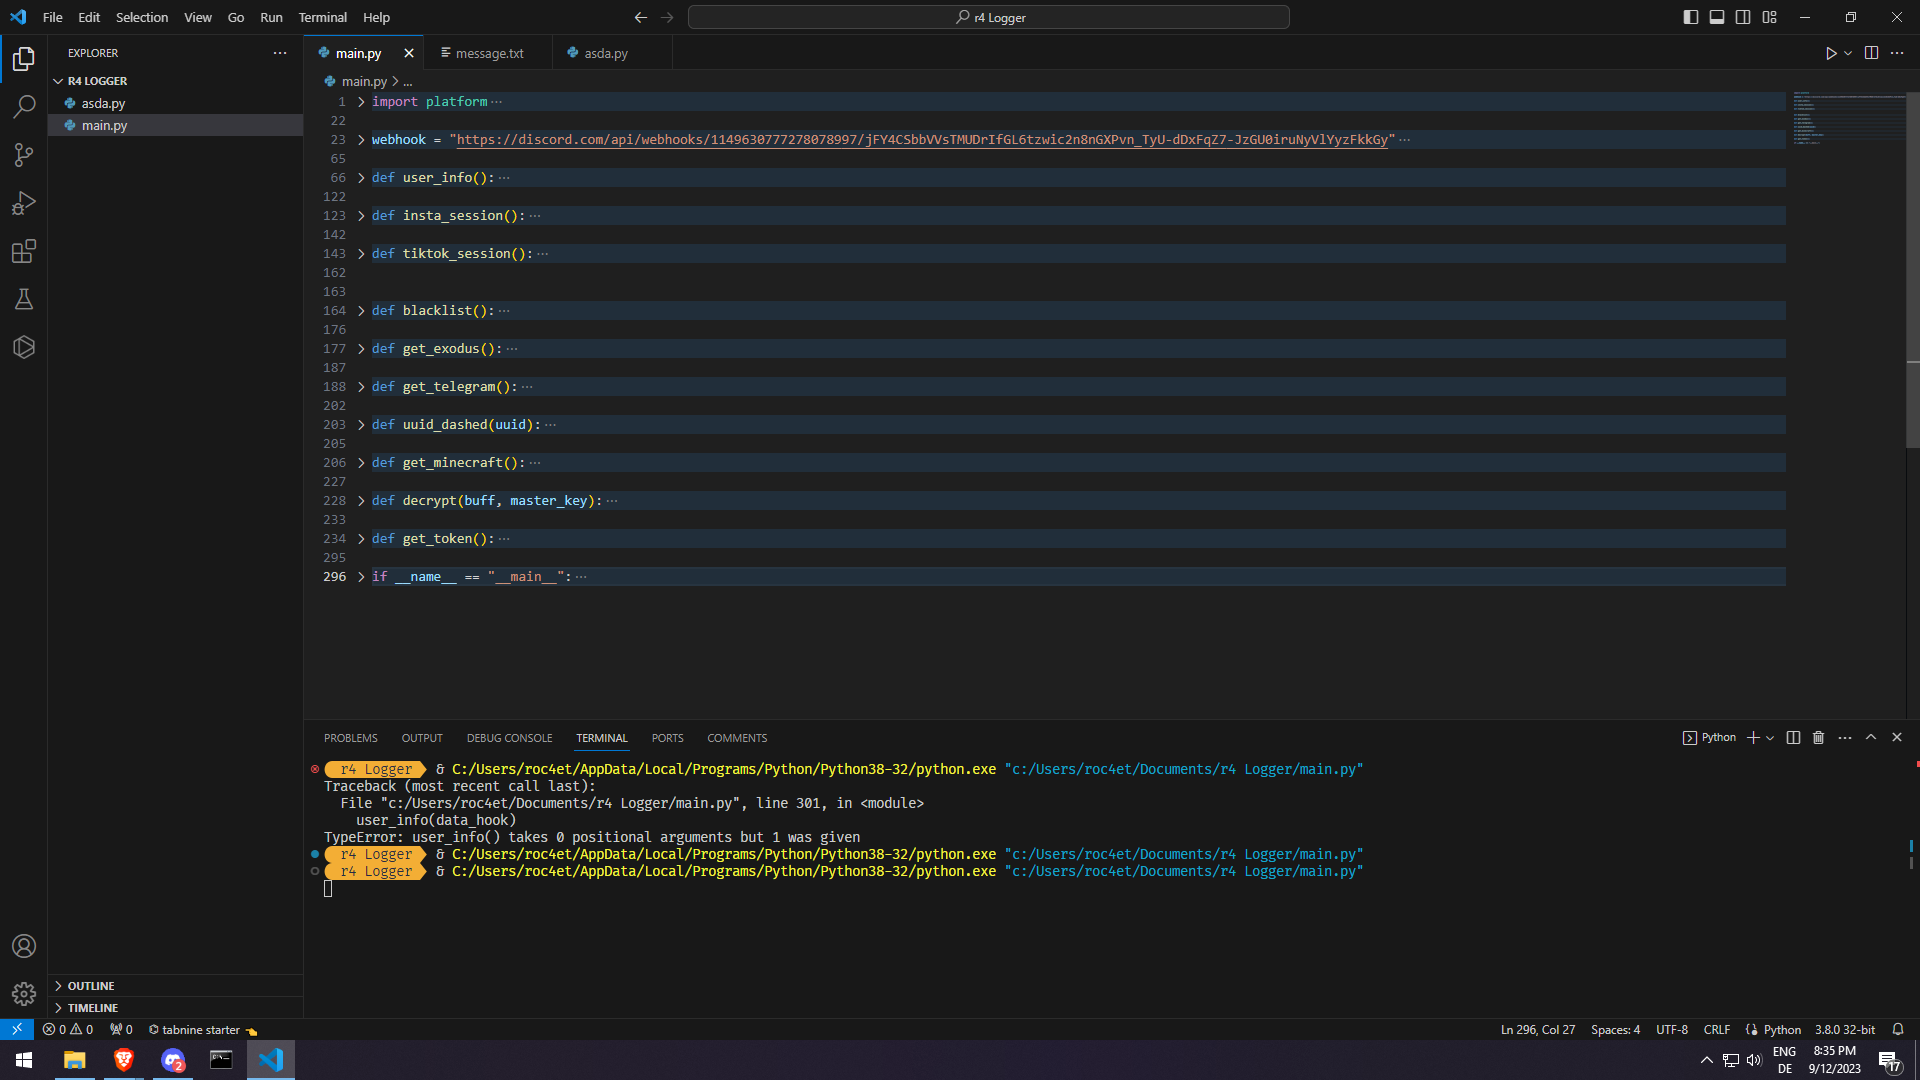Open the new terminal launch profile dropdown
Viewport: 1920px width, 1080px height.
(x=1770, y=738)
